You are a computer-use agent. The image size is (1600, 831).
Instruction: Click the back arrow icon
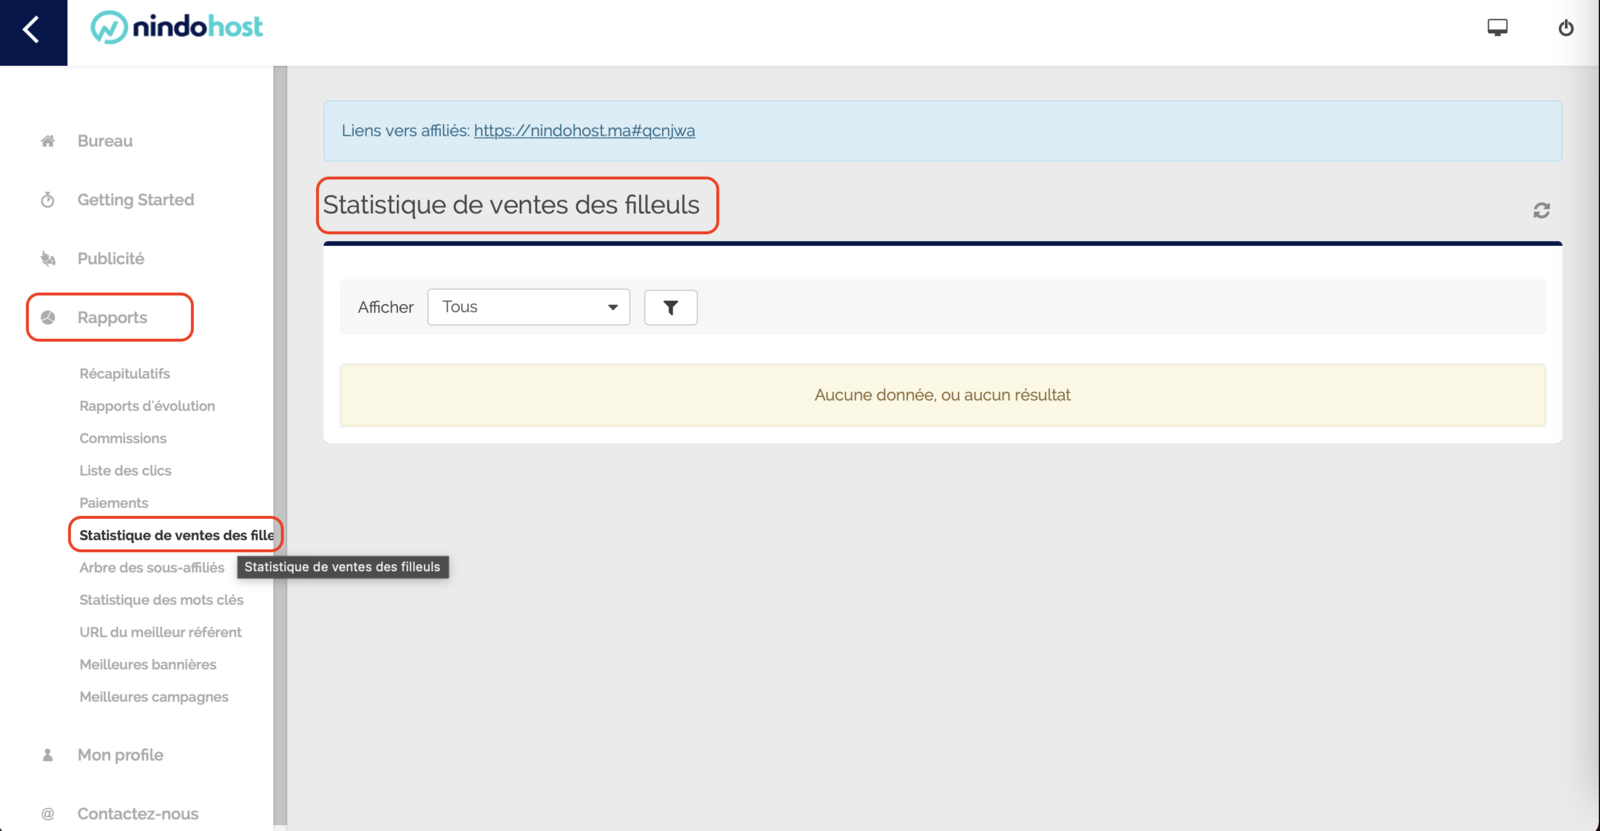(x=32, y=30)
